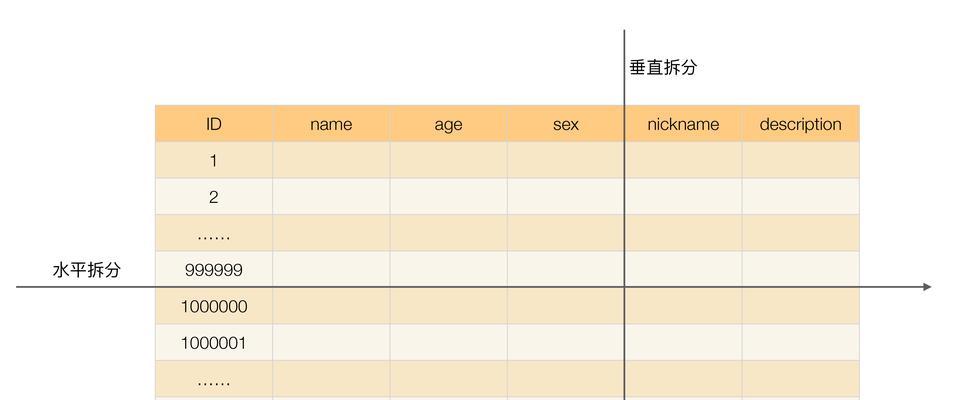This screenshot has width=954, height=400.
Task: Click the age column header
Action: 448,124
